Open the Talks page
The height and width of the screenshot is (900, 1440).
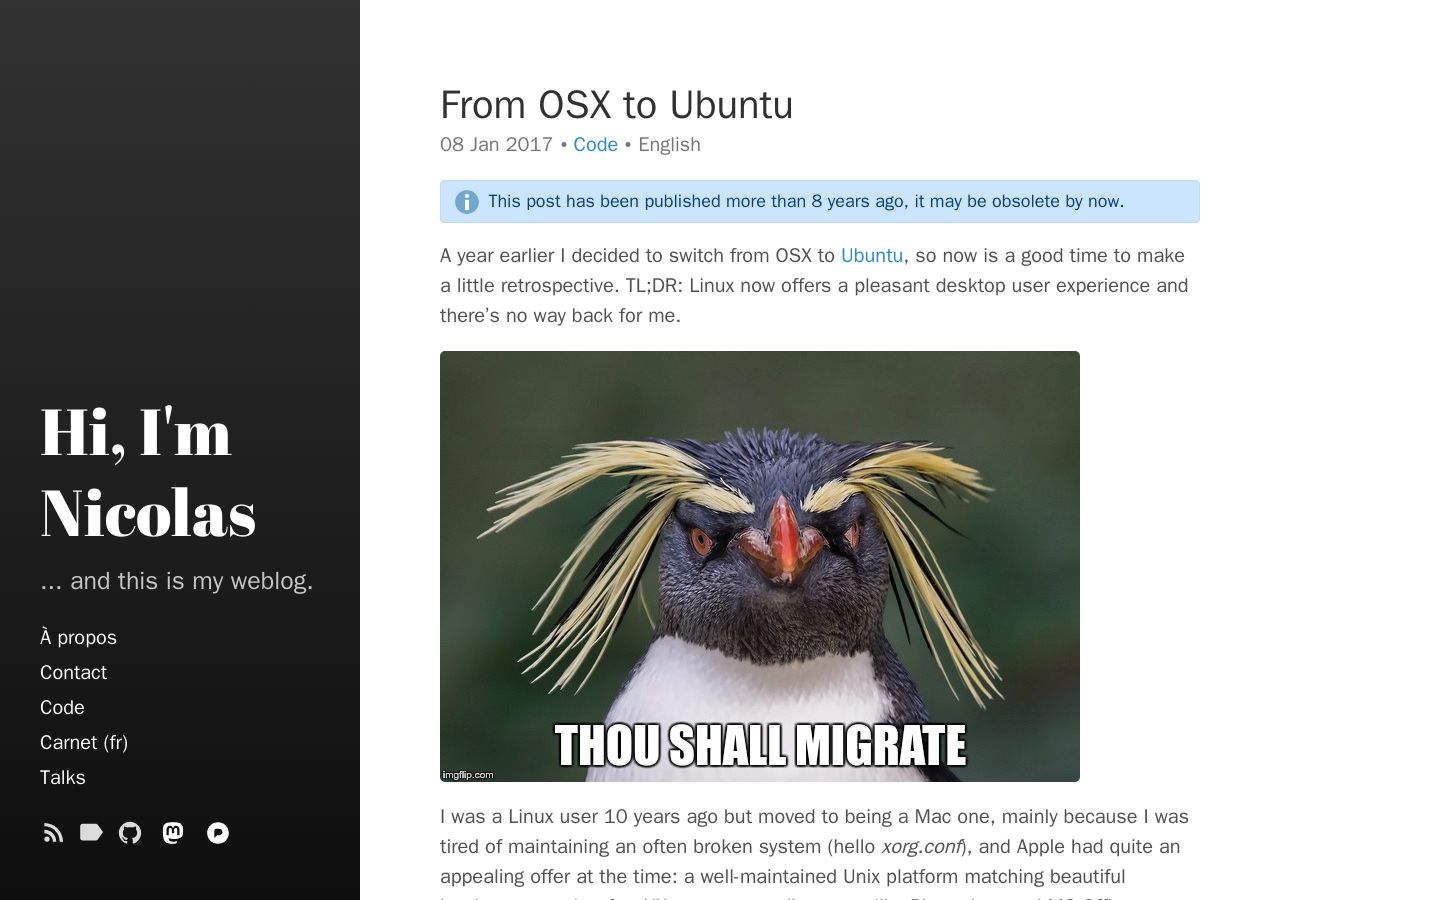point(62,777)
